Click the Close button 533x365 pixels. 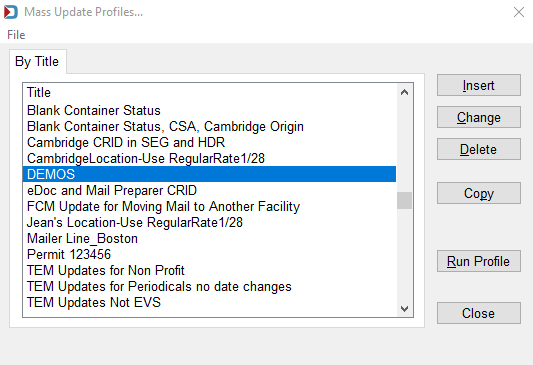[479, 313]
